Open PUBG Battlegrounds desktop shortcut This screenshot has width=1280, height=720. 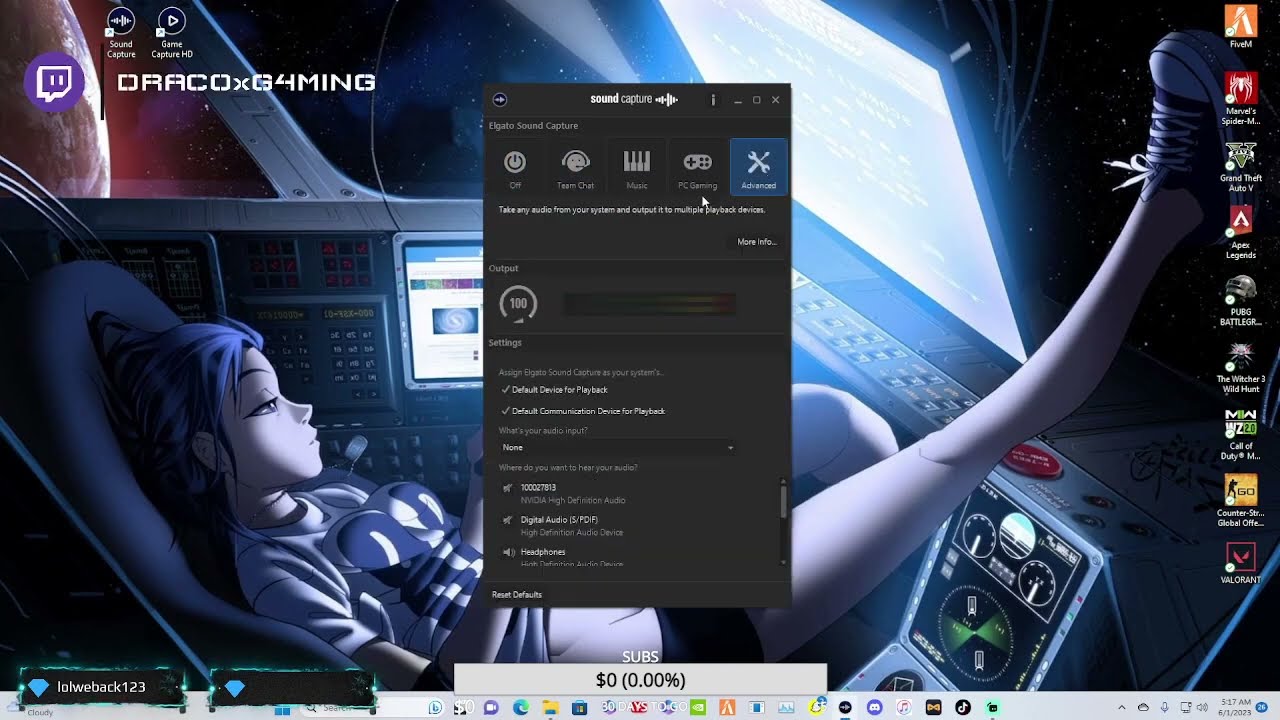click(x=1241, y=301)
